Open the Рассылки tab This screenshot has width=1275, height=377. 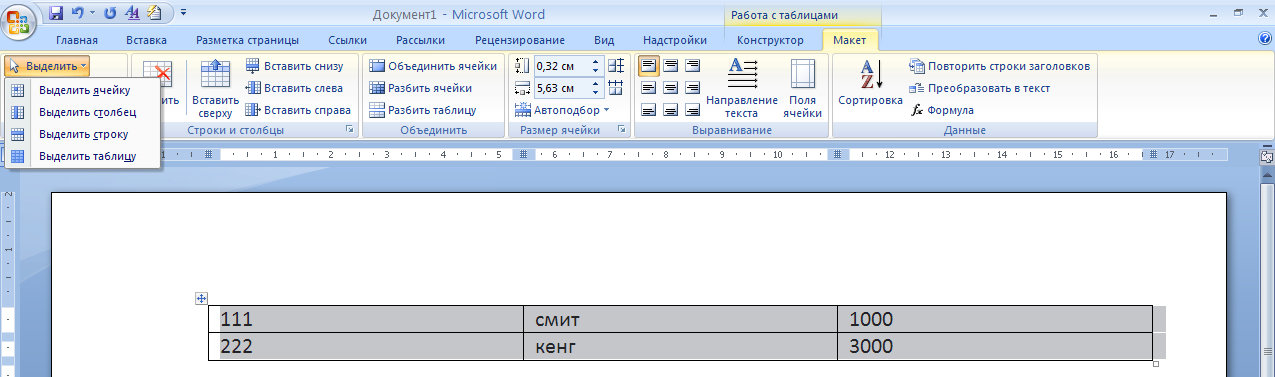click(x=420, y=40)
